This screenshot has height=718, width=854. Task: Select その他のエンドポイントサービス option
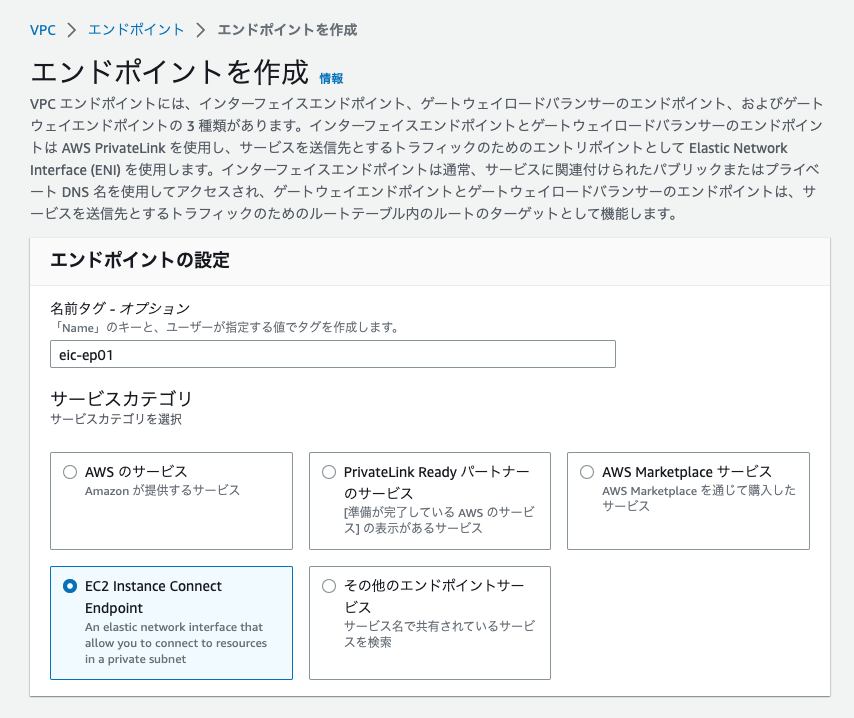point(329,585)
